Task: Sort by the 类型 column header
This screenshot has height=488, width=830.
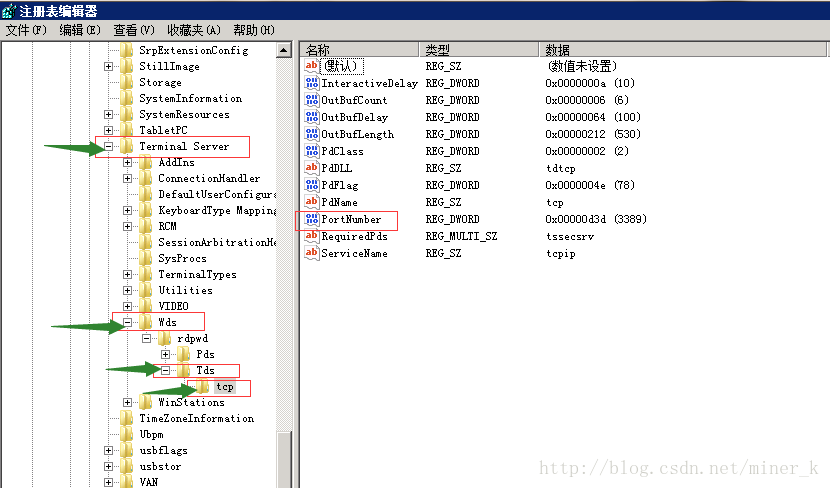Action: (479, 50)
